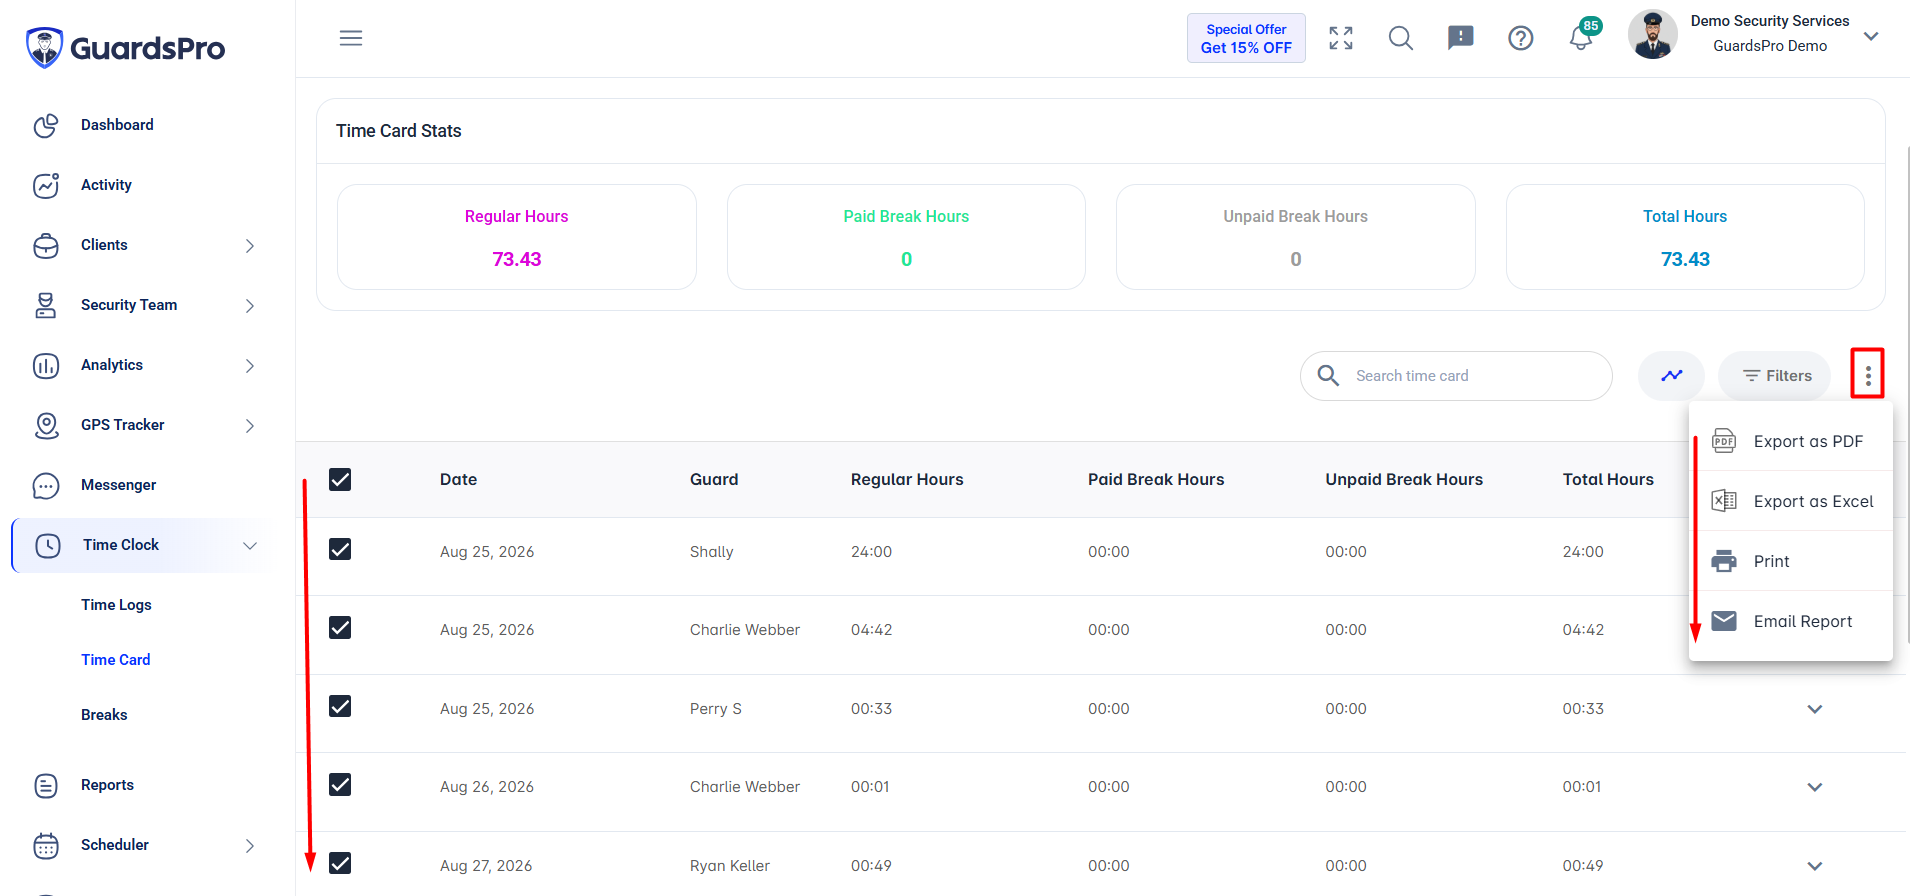Toggle the hamburger sidebar menu

tap(351, 38)
